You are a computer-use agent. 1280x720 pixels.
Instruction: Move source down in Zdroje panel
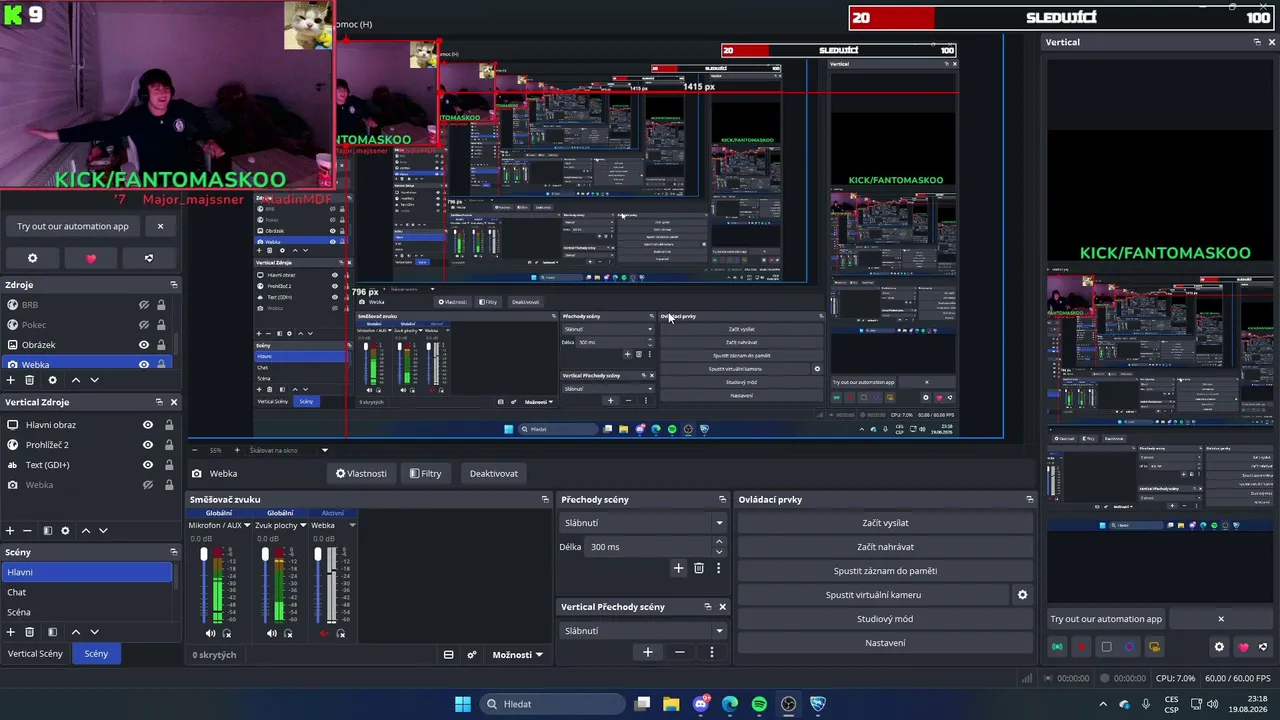tap(95, 380)
